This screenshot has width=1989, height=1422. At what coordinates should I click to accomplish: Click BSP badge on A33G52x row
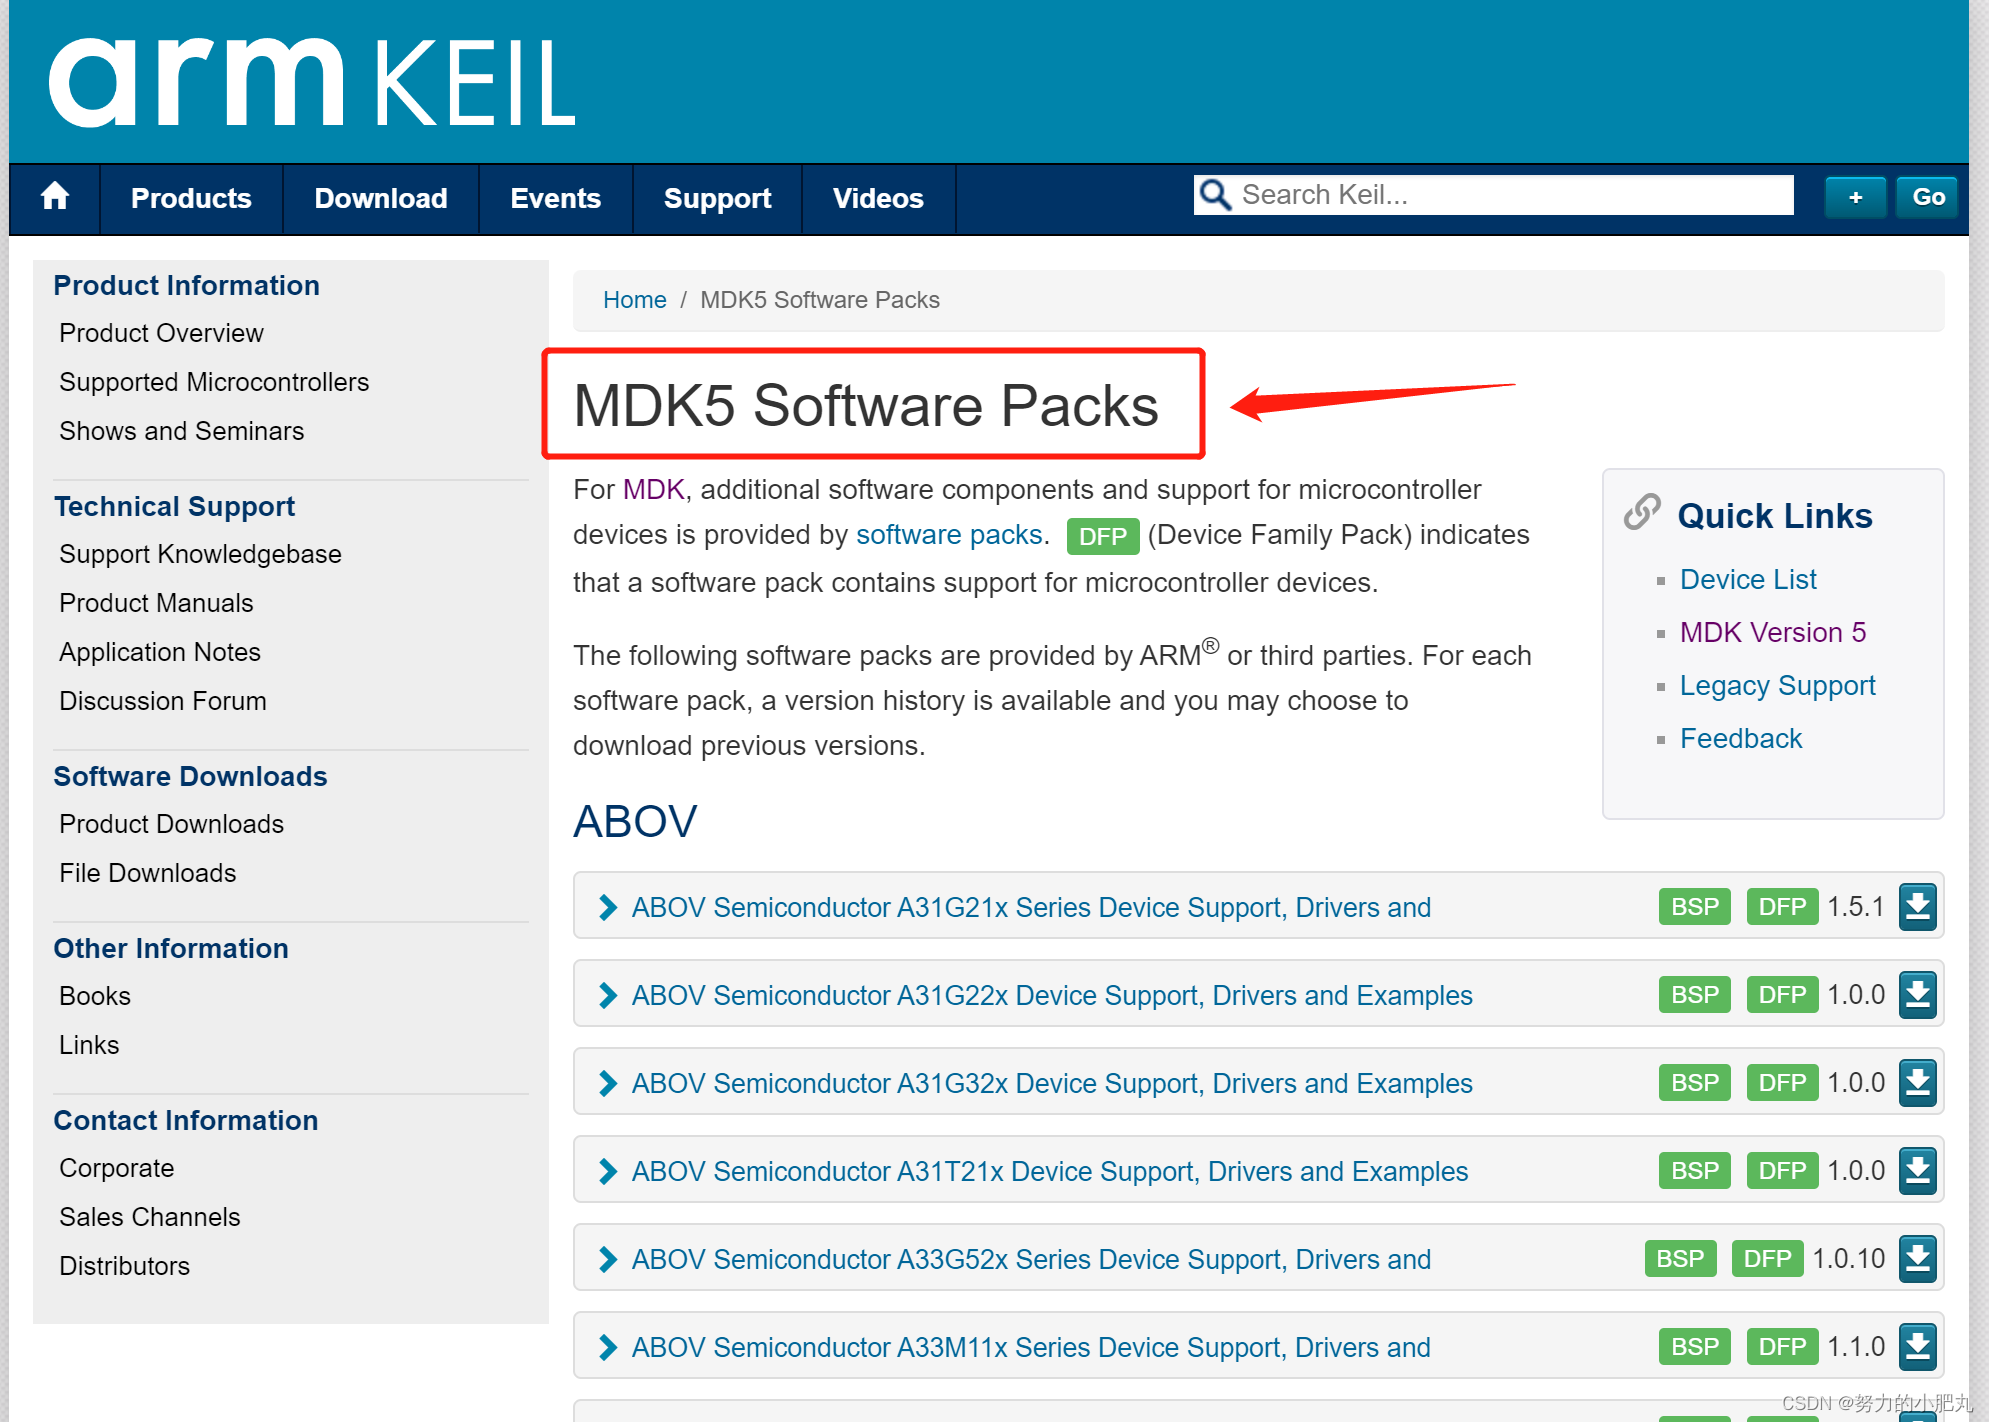(x=1680, y=1259)
